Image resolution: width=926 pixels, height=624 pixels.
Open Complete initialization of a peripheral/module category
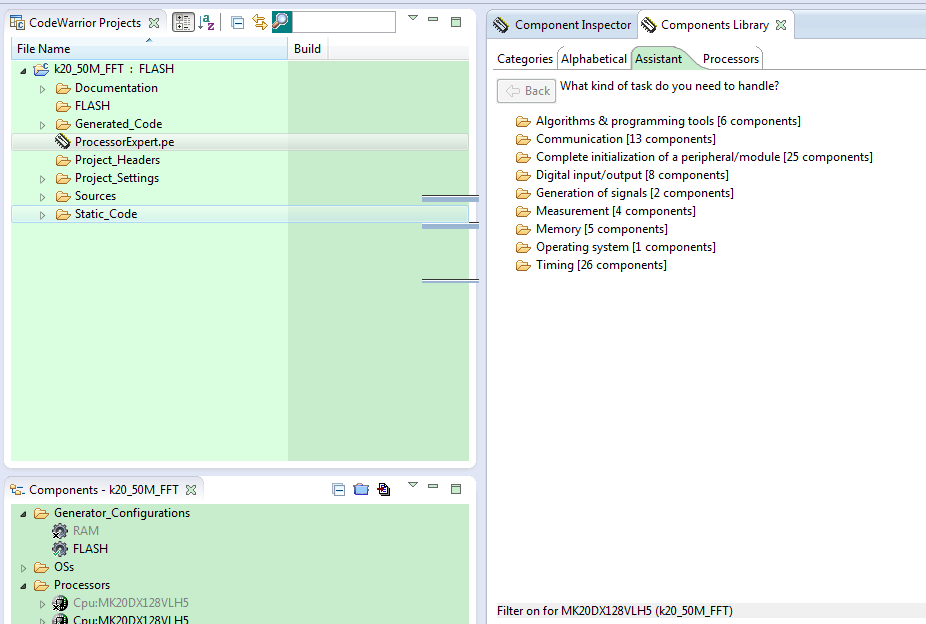(704, 157)
